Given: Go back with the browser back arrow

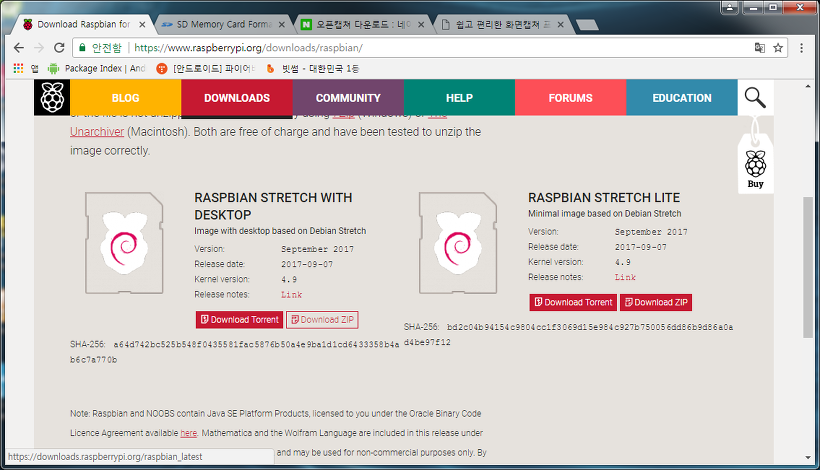Looking at the screenshot, I should (x=19, y=48).
